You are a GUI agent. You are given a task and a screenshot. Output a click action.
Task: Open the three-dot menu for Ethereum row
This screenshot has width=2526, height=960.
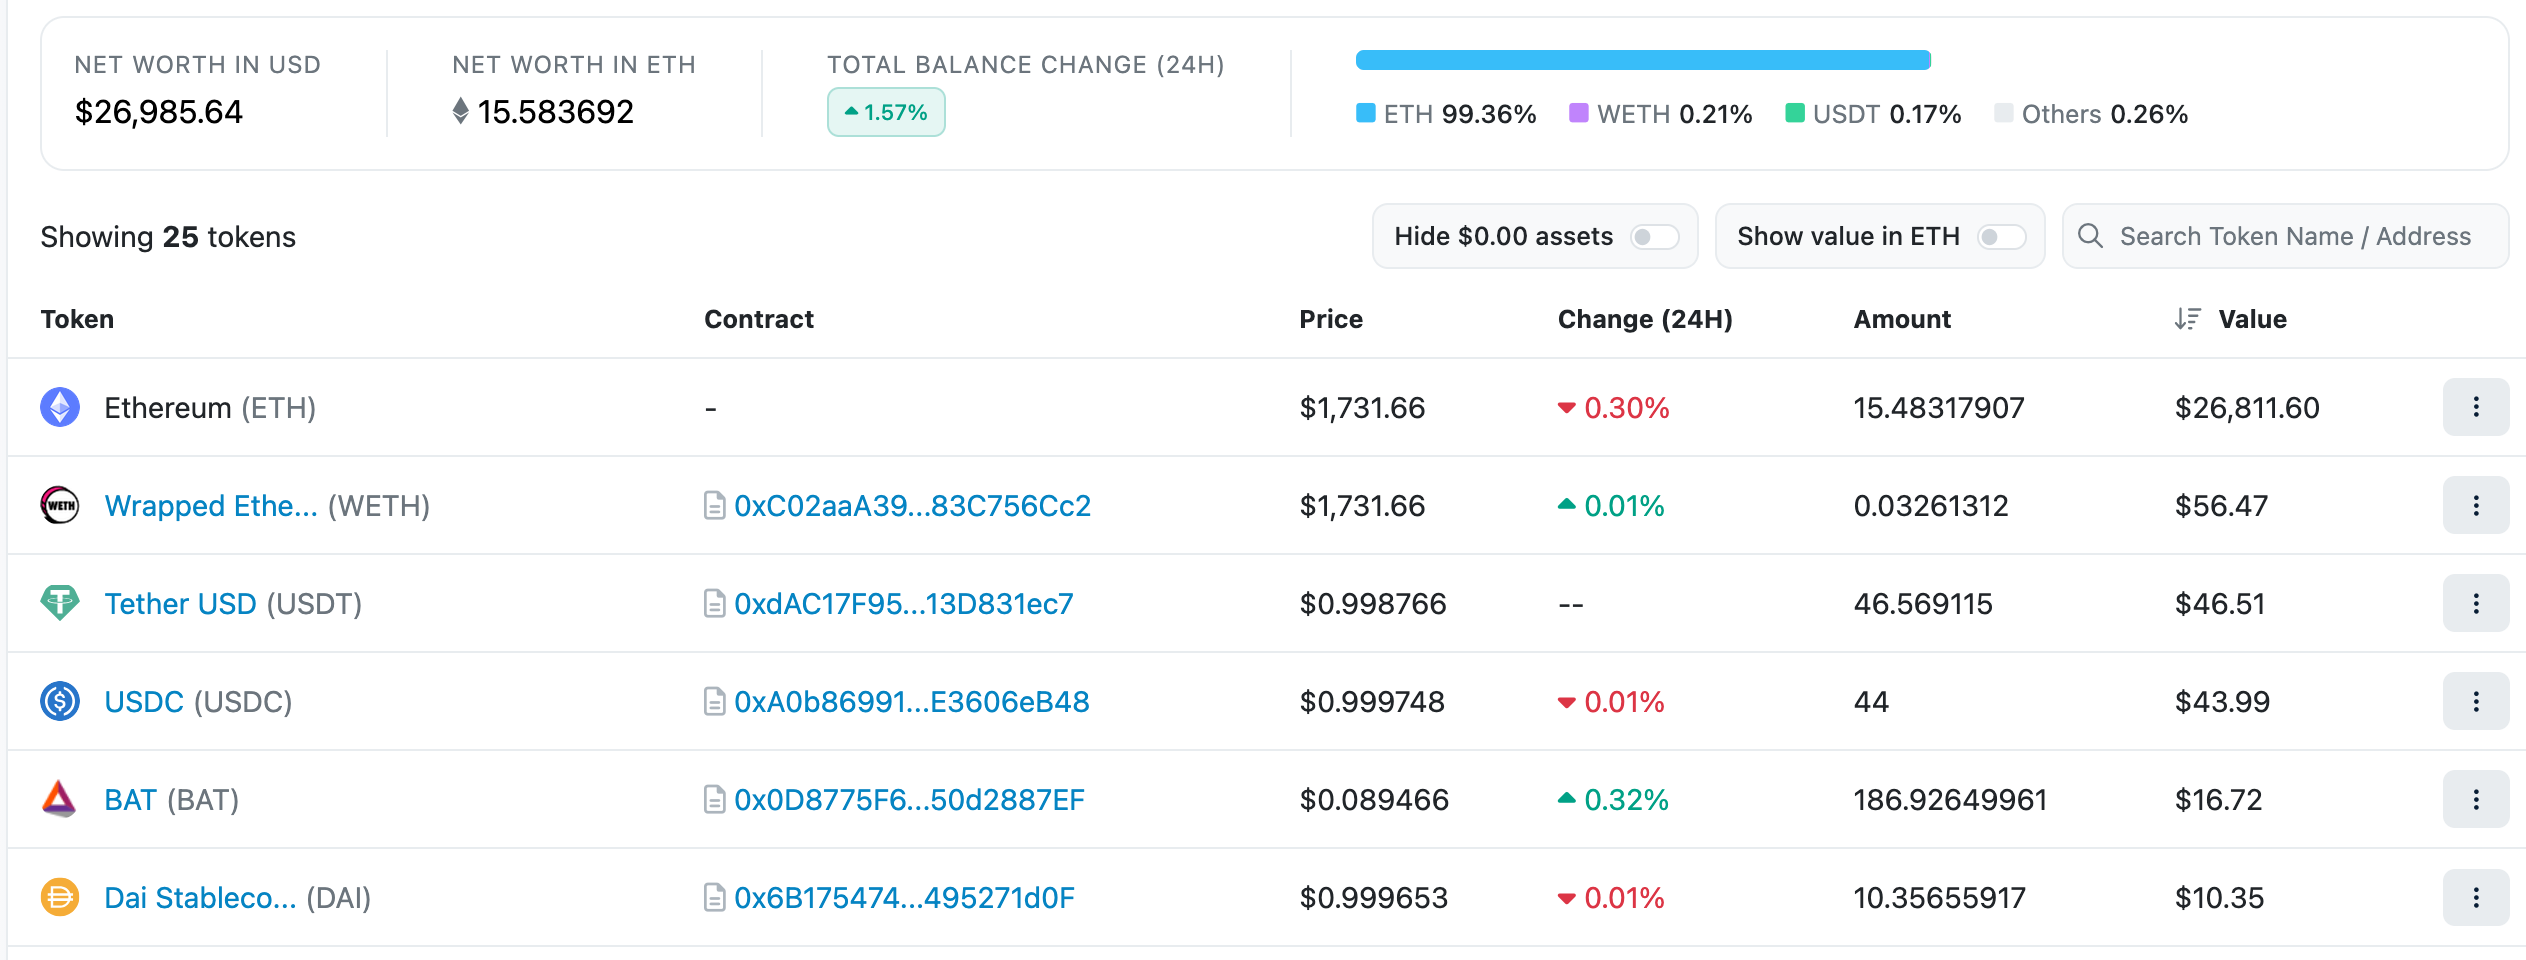(2476, 407)
